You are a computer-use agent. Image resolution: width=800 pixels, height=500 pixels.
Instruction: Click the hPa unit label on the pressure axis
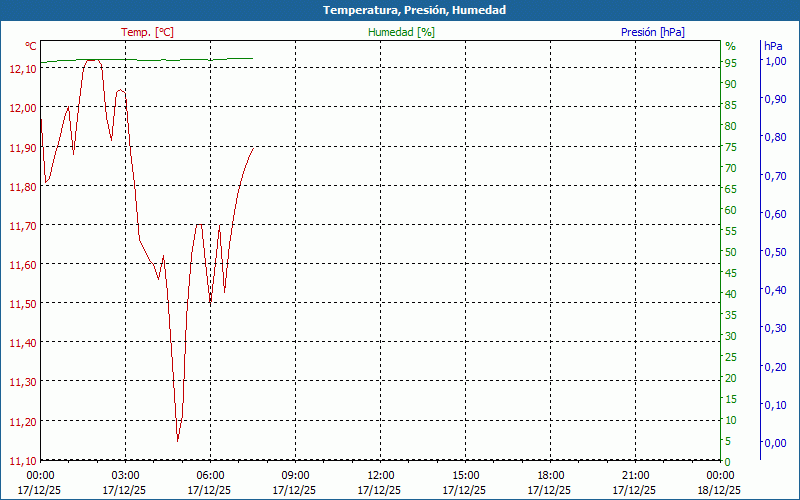point(773,46)
